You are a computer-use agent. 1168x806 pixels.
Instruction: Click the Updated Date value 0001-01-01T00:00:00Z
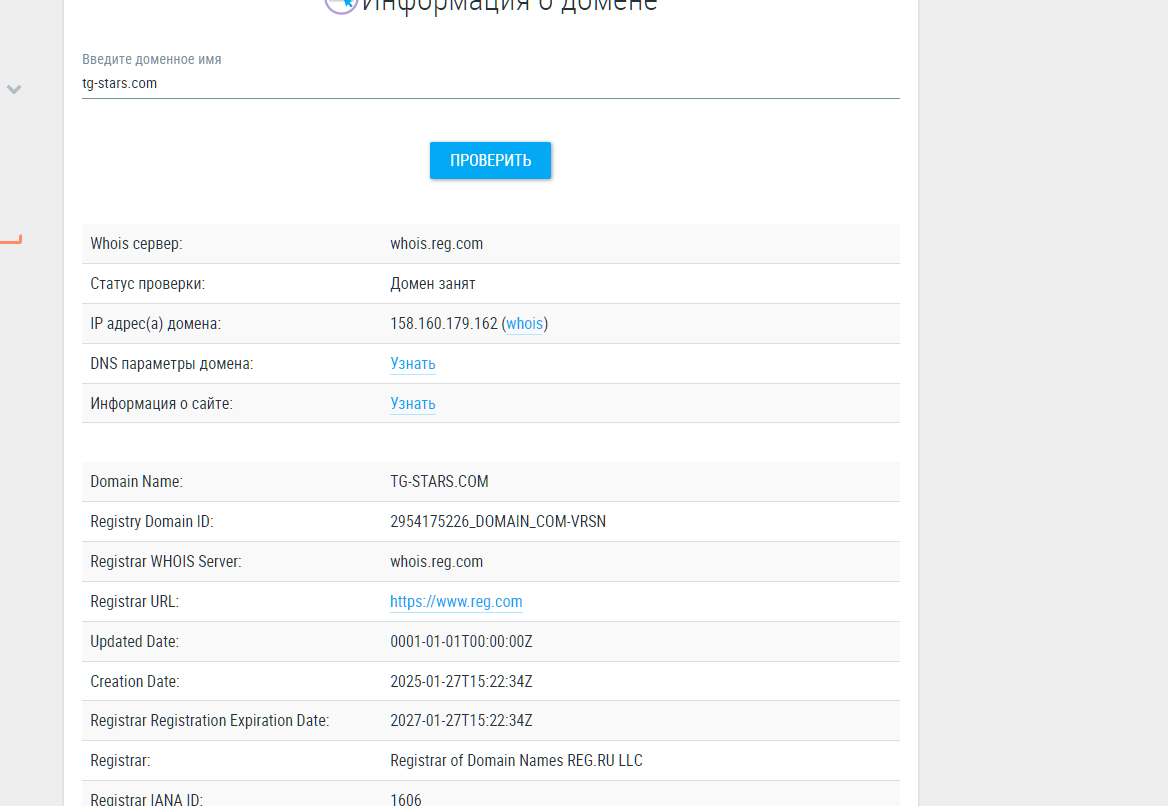click(x=461, y=642)
